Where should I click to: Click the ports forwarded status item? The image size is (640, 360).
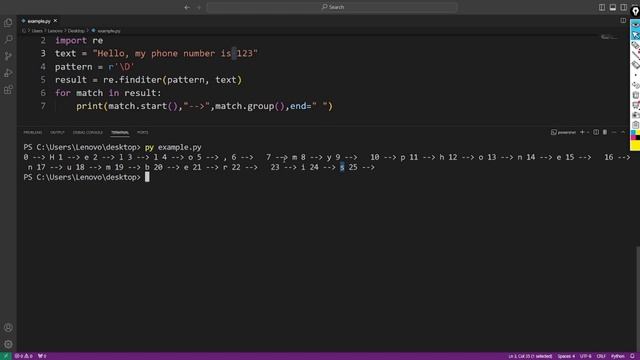pos(42,356)
